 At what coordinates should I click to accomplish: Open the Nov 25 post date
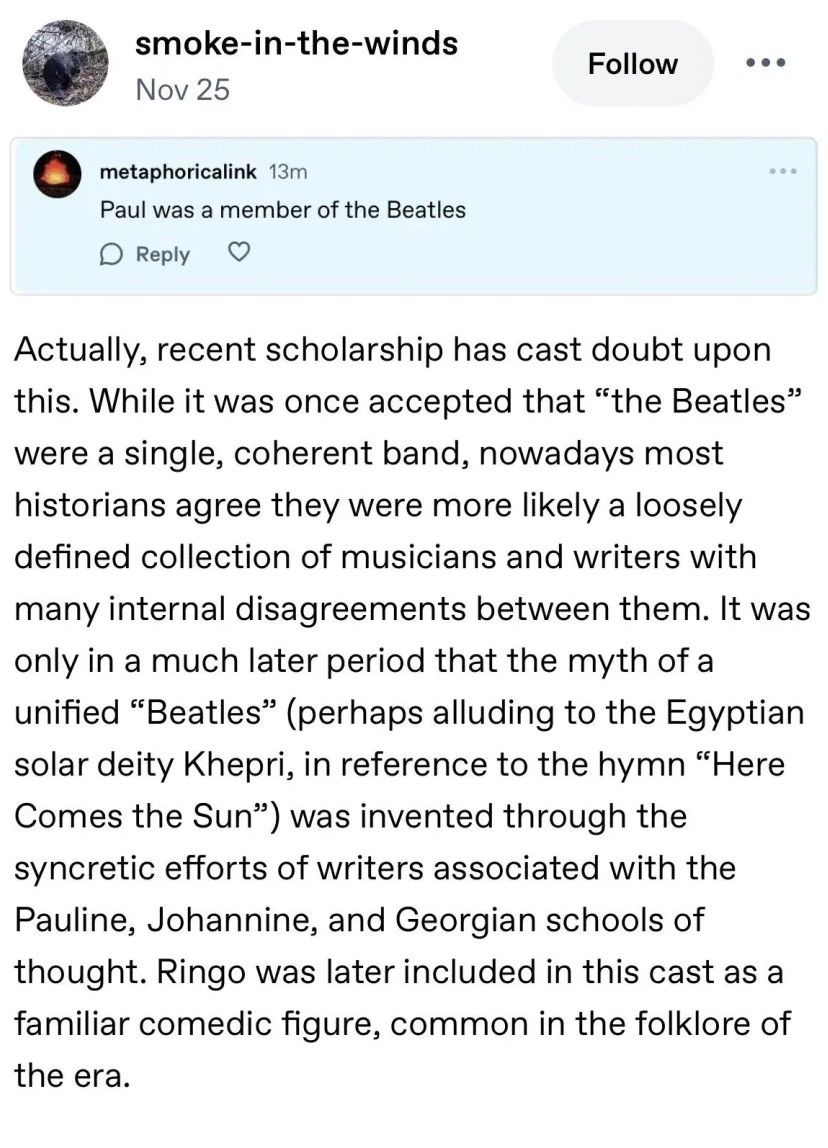point(182,90)
